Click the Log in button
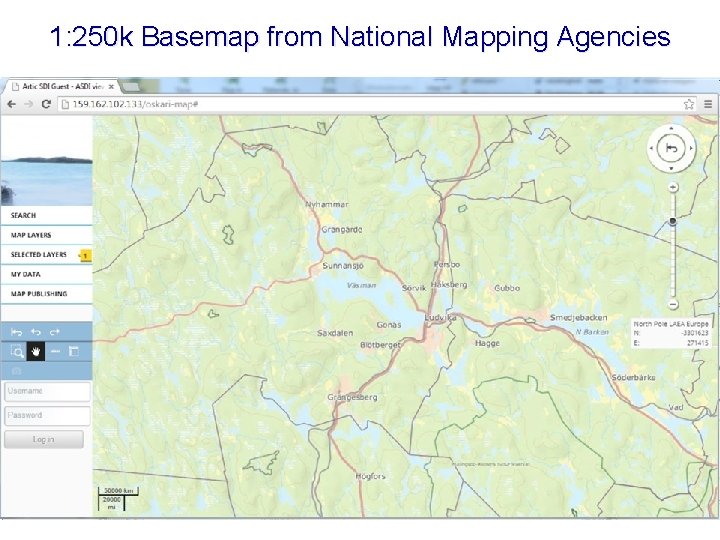 pos(44,439)
